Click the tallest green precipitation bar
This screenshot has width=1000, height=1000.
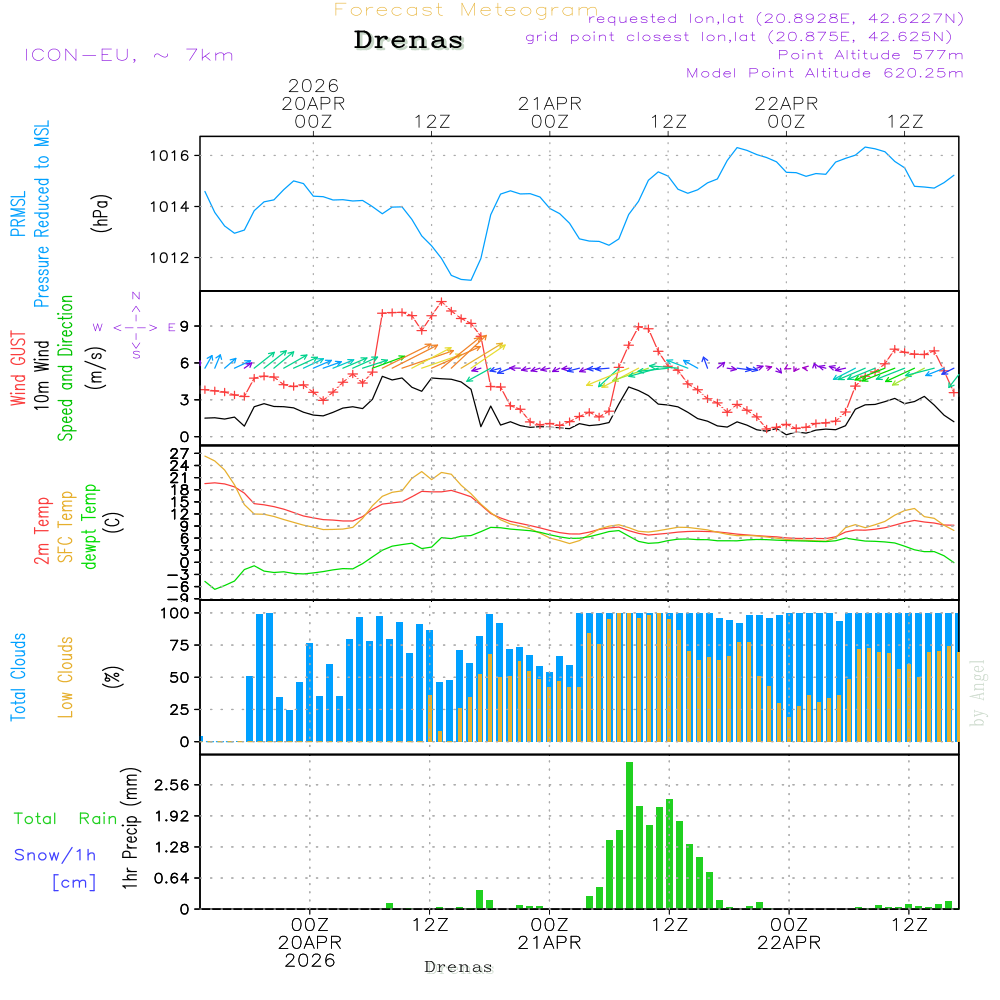pyautogui.click(x=630, y=835)
